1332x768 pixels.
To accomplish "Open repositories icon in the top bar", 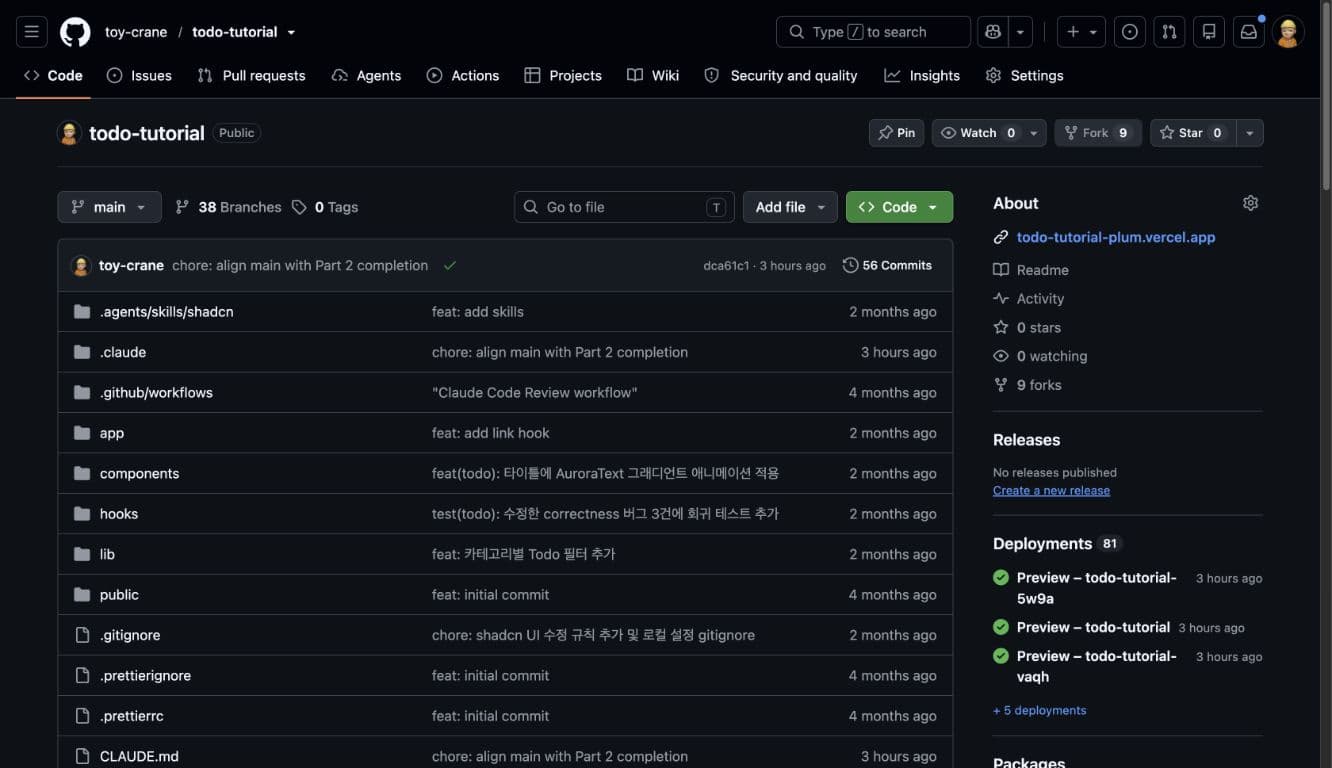I will [1209, 32].
